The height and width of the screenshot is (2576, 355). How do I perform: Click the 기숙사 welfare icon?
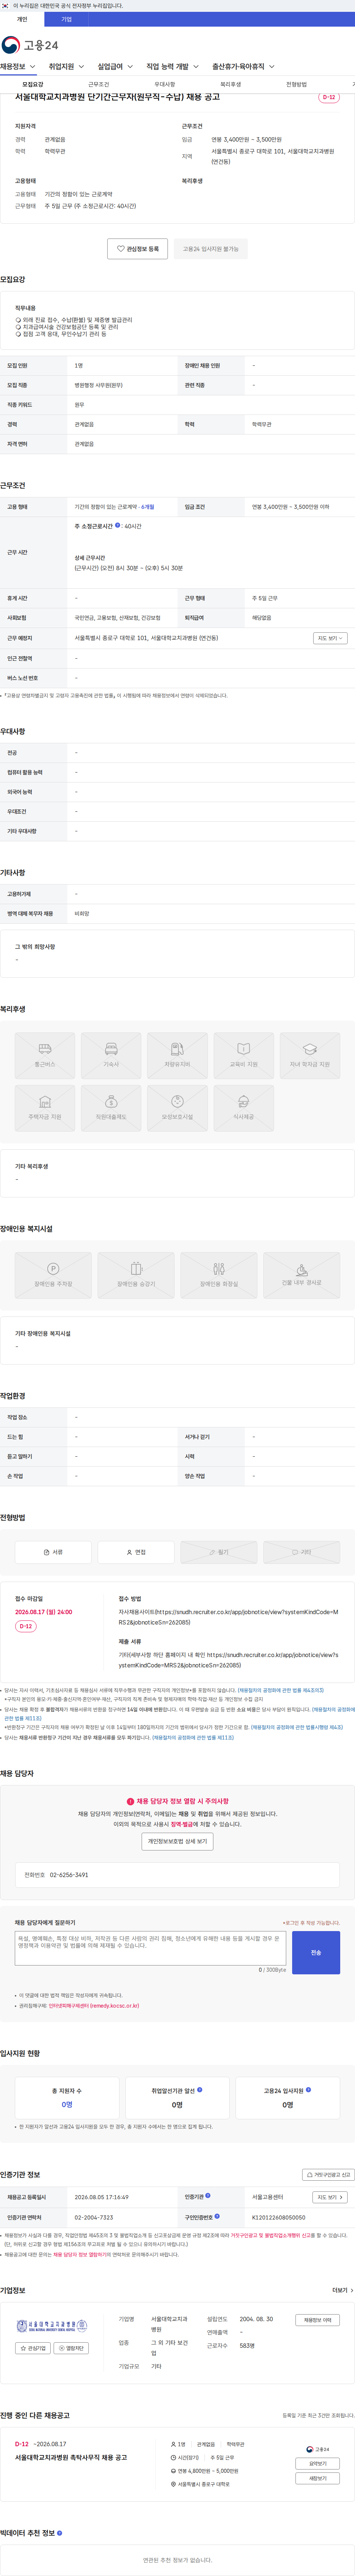coord(111,1056)
